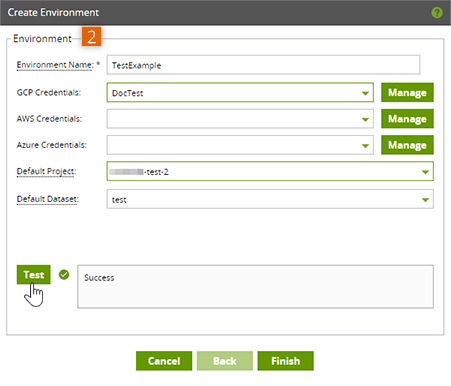Click the Back button
Viewport: 451px width, 386px height.
[225, 361]
